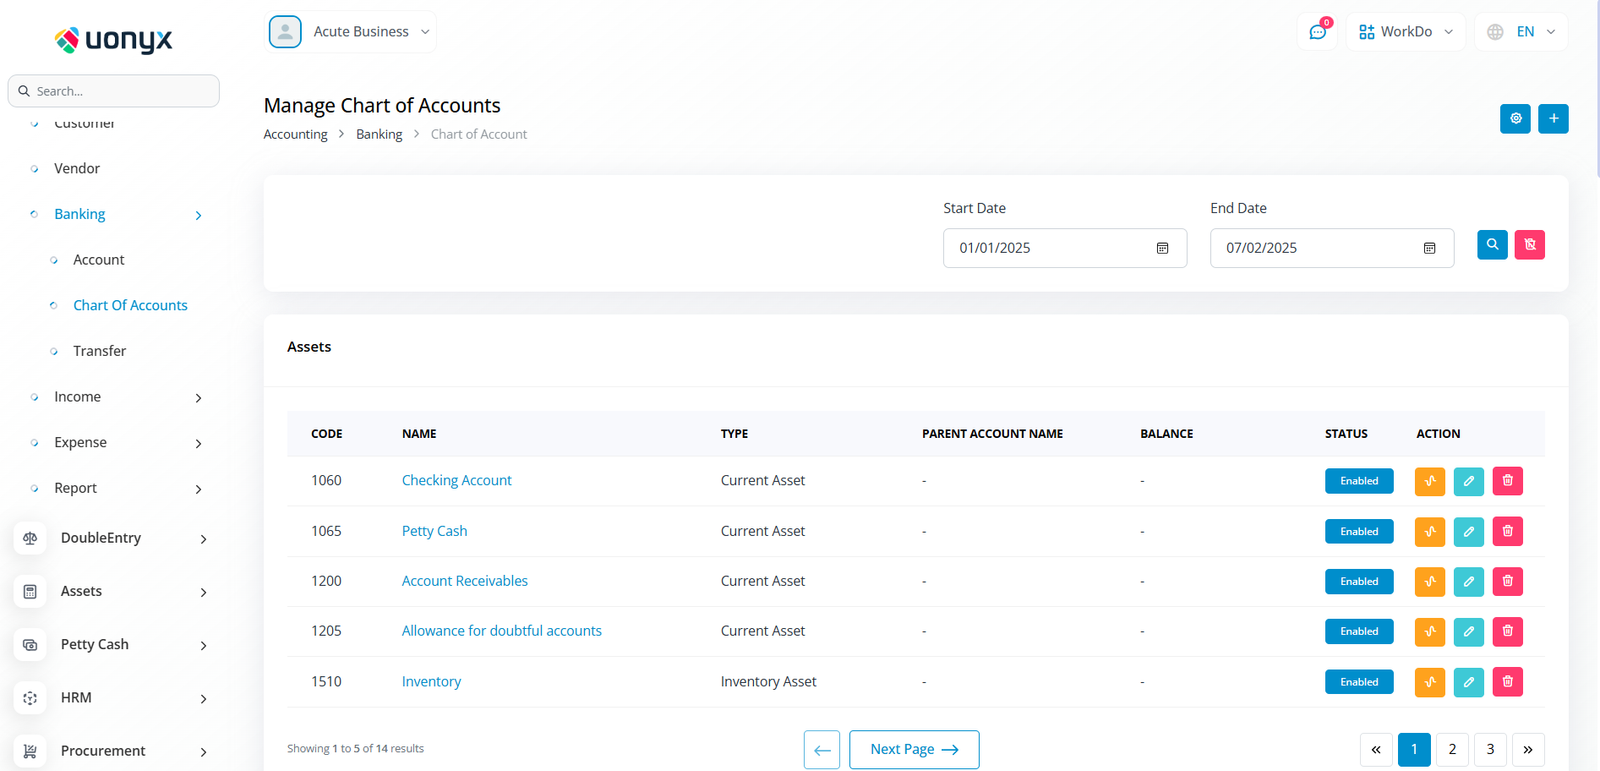Image resolution: width=1600 pixels, height=771 pixels.
Task: Open the Allowance for doubtful accounts link
Action: pos(501,631)
